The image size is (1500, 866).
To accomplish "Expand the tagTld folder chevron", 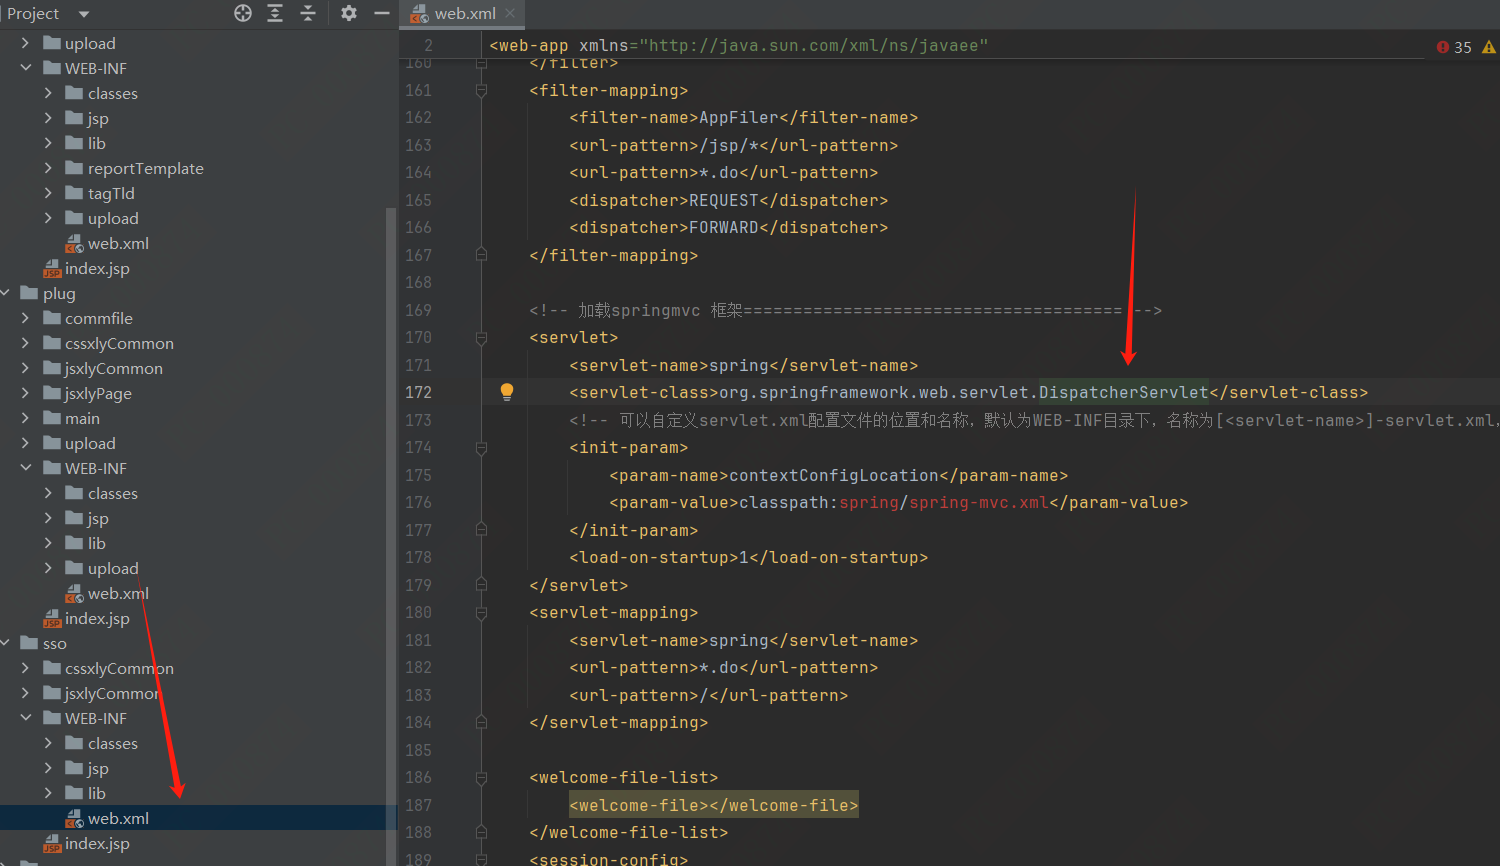I will coord(48,193).
